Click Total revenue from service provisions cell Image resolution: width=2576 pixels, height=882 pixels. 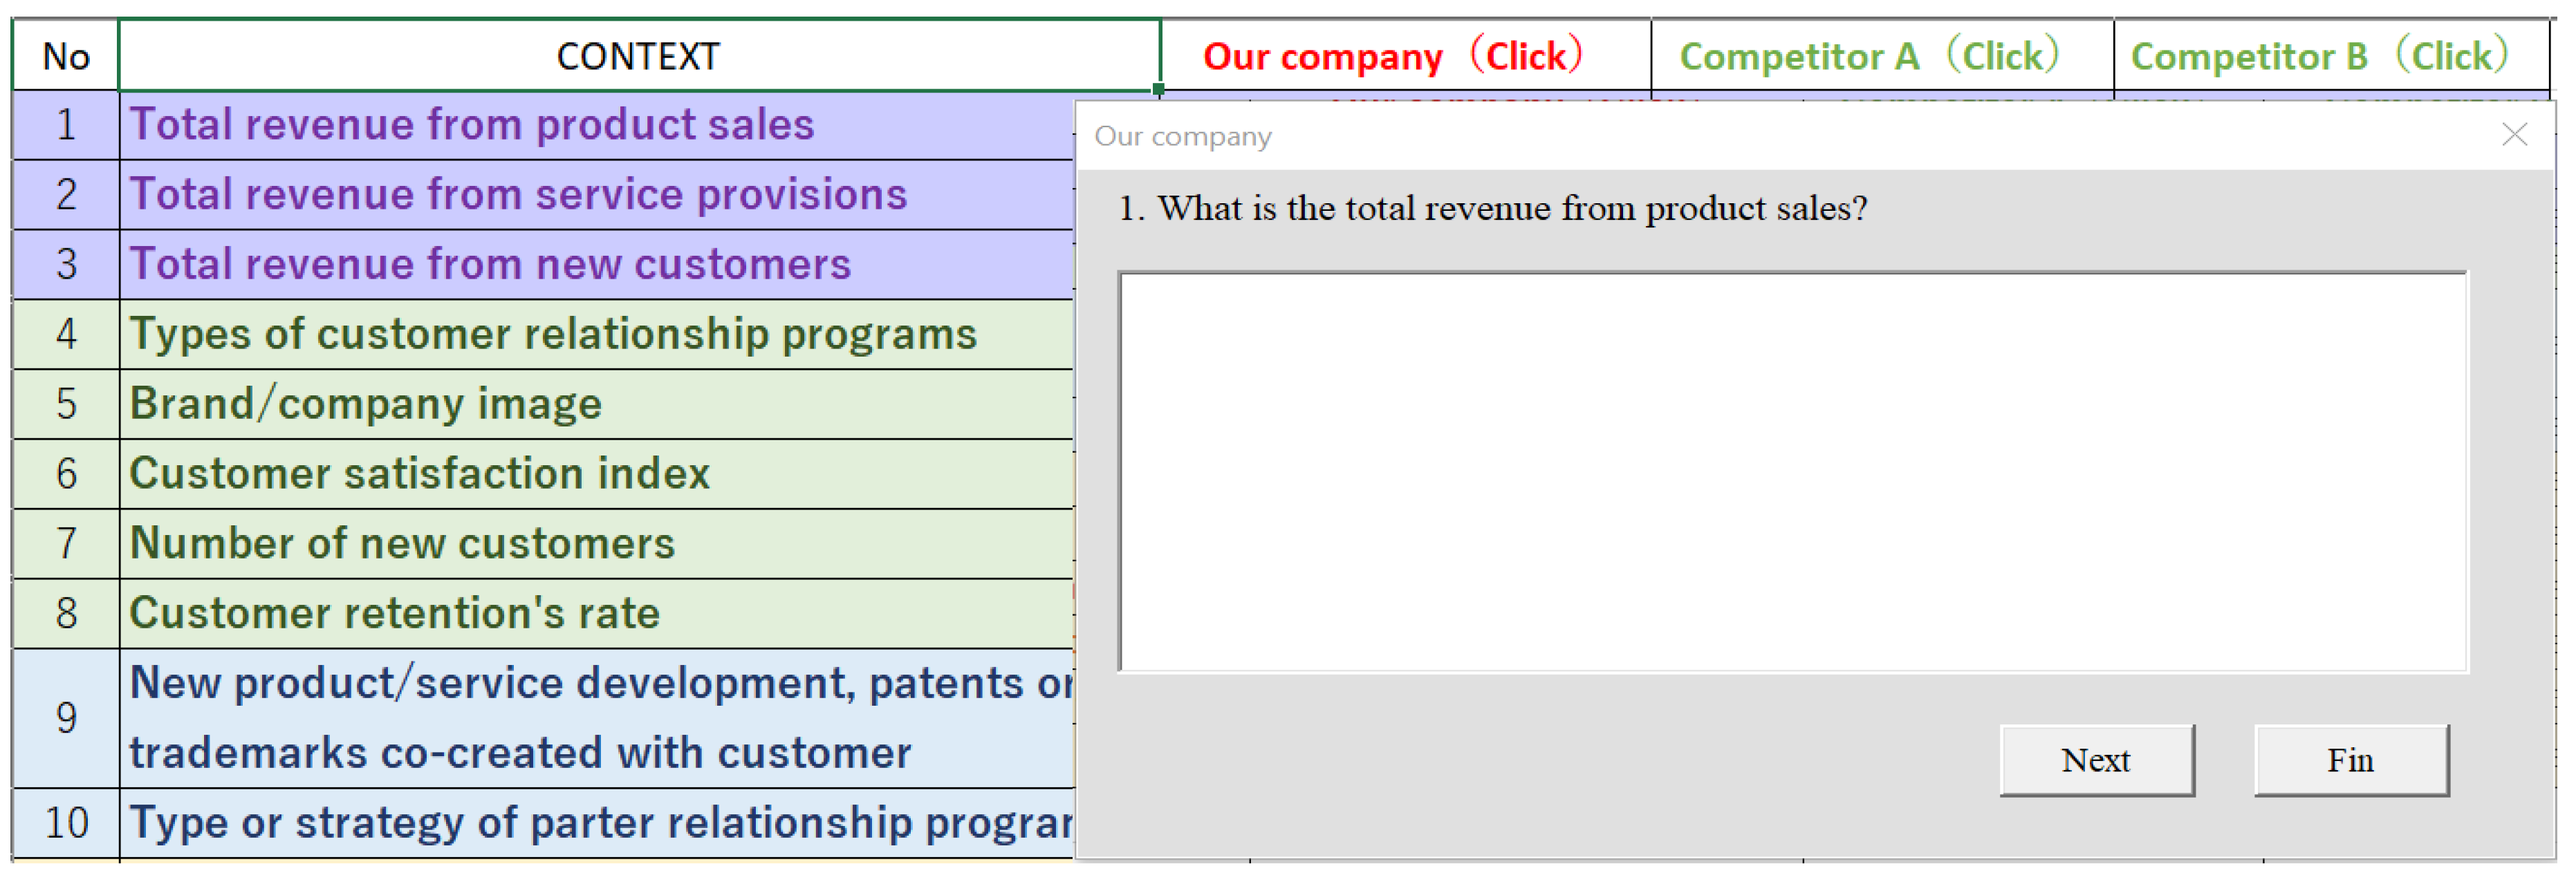point(518,195)
